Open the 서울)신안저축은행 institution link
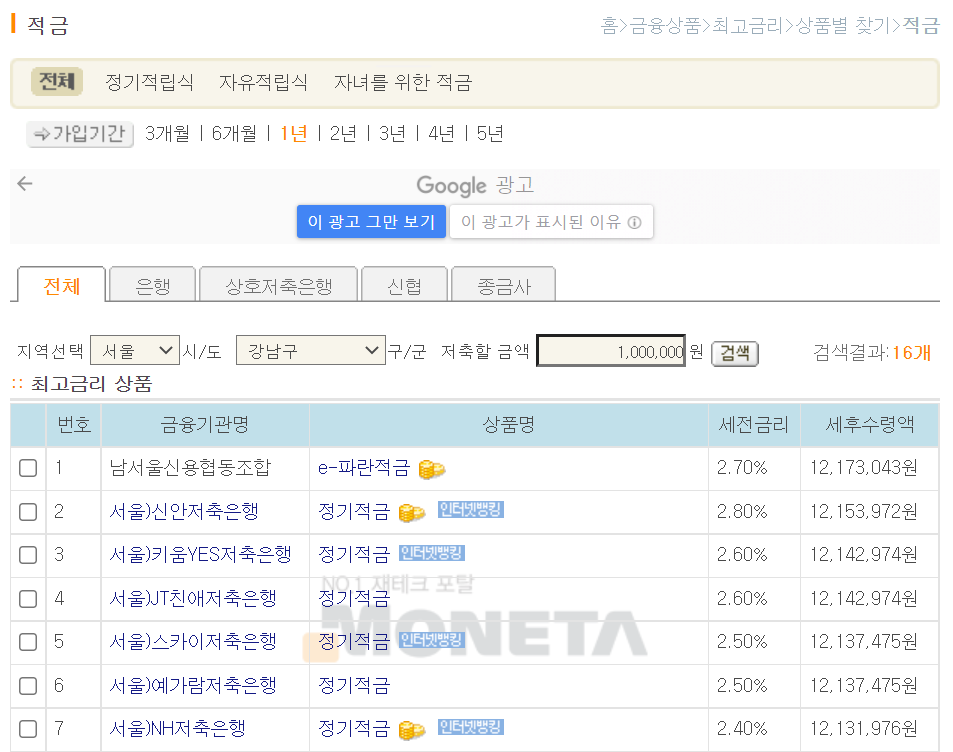The height and width of the screenshot is (752, 953). (184, 511)
